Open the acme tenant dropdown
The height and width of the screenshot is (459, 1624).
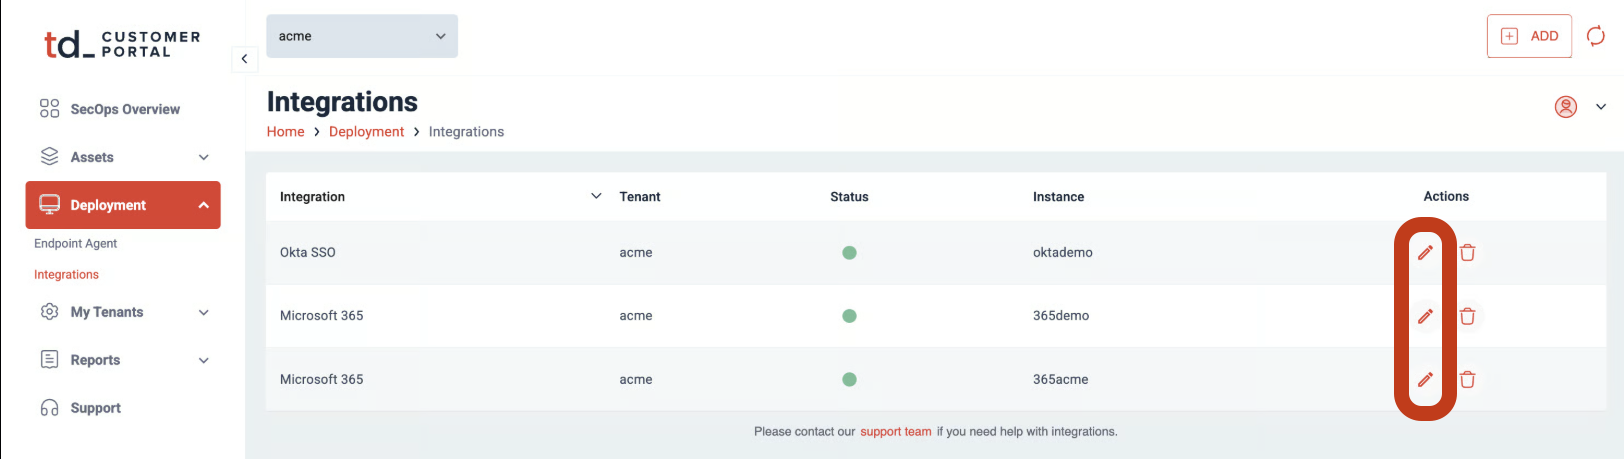point(361,36)
